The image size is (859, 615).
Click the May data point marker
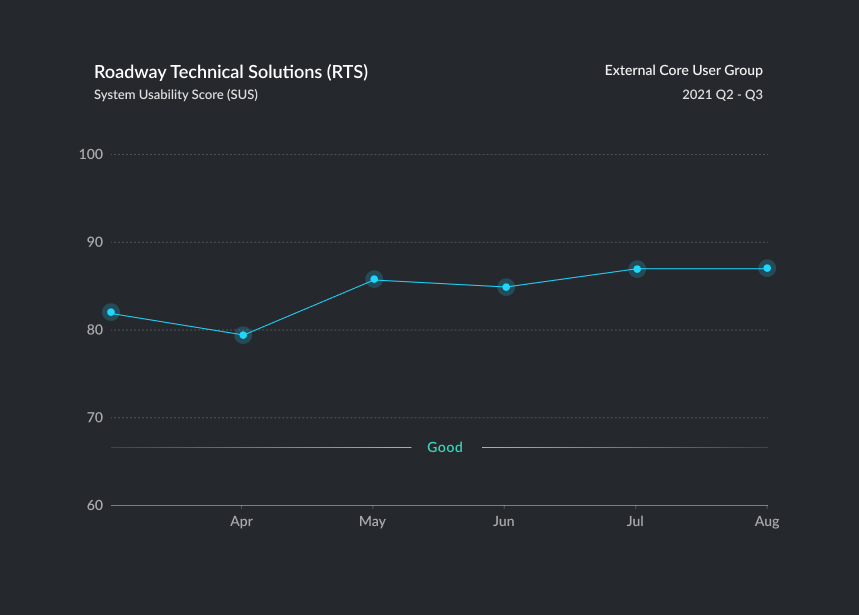(x=374, y=279)
